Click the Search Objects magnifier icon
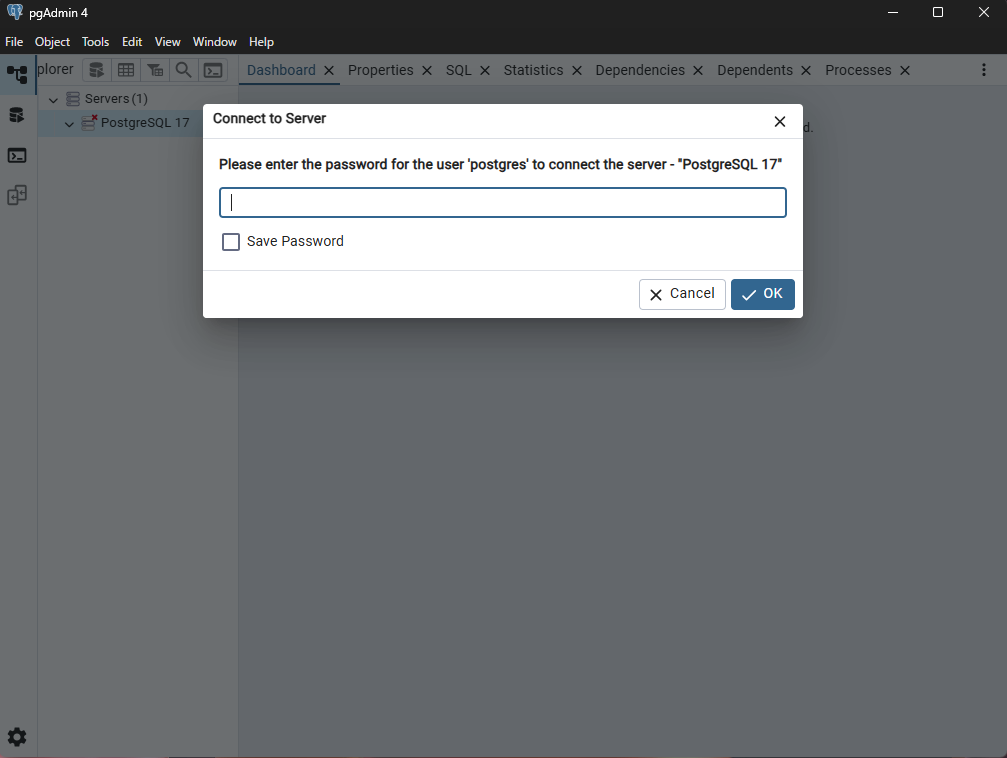The height and width of the screenshot is (758, 1007). pyautogui.click(x=184, y=70)
